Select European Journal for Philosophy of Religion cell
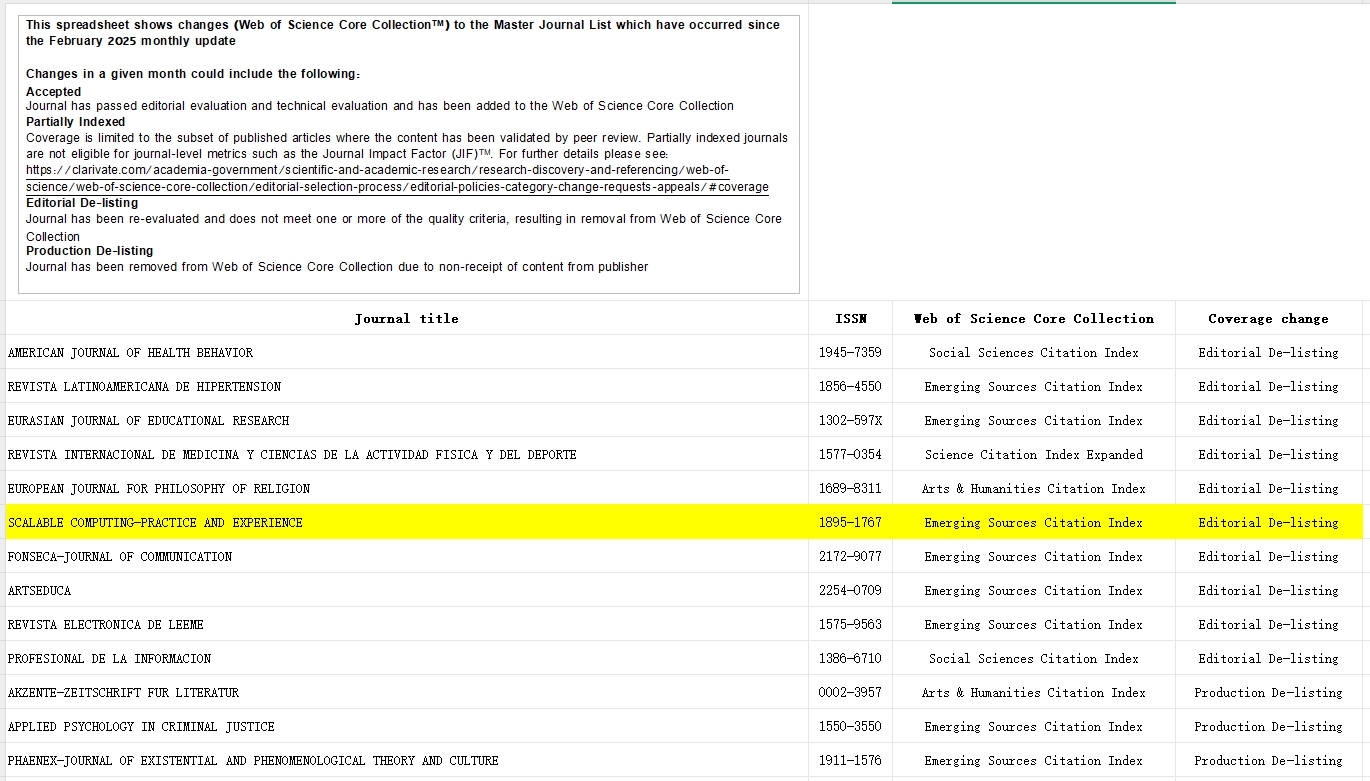Image resolution: width=1370 pixels, height=781 pixels. pyautogui.click(x=407, y=488)
